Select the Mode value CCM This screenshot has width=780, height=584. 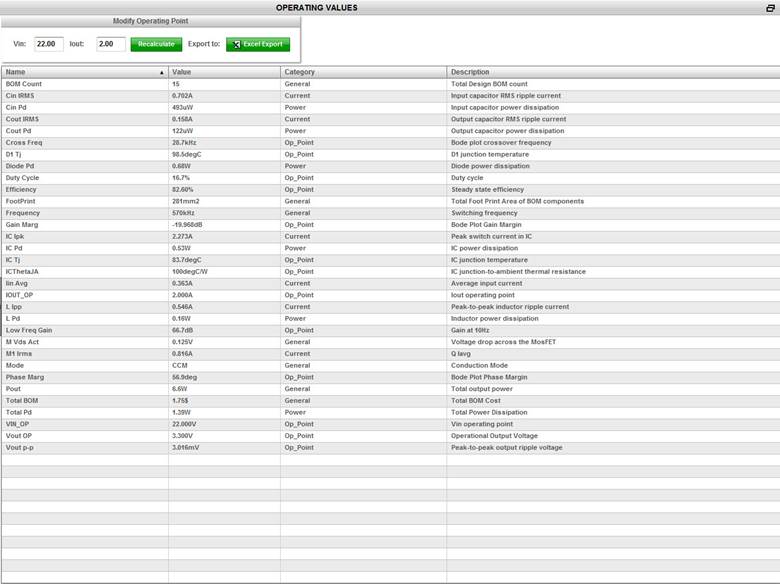point(180,365)
